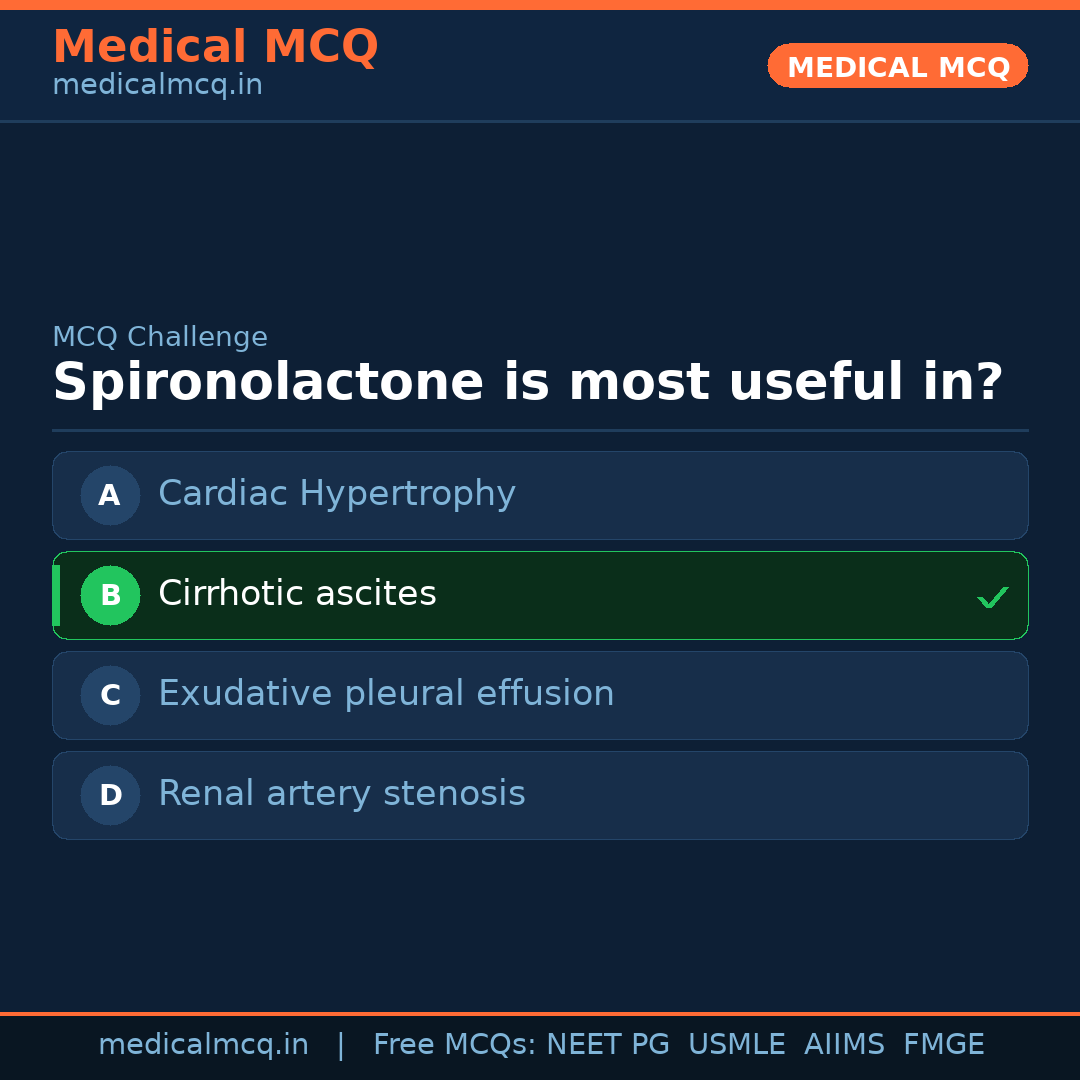Visit the medicalmcq.in link under the header title
The width and height of the screenshot is (1080, 1080).
(157, 86)
